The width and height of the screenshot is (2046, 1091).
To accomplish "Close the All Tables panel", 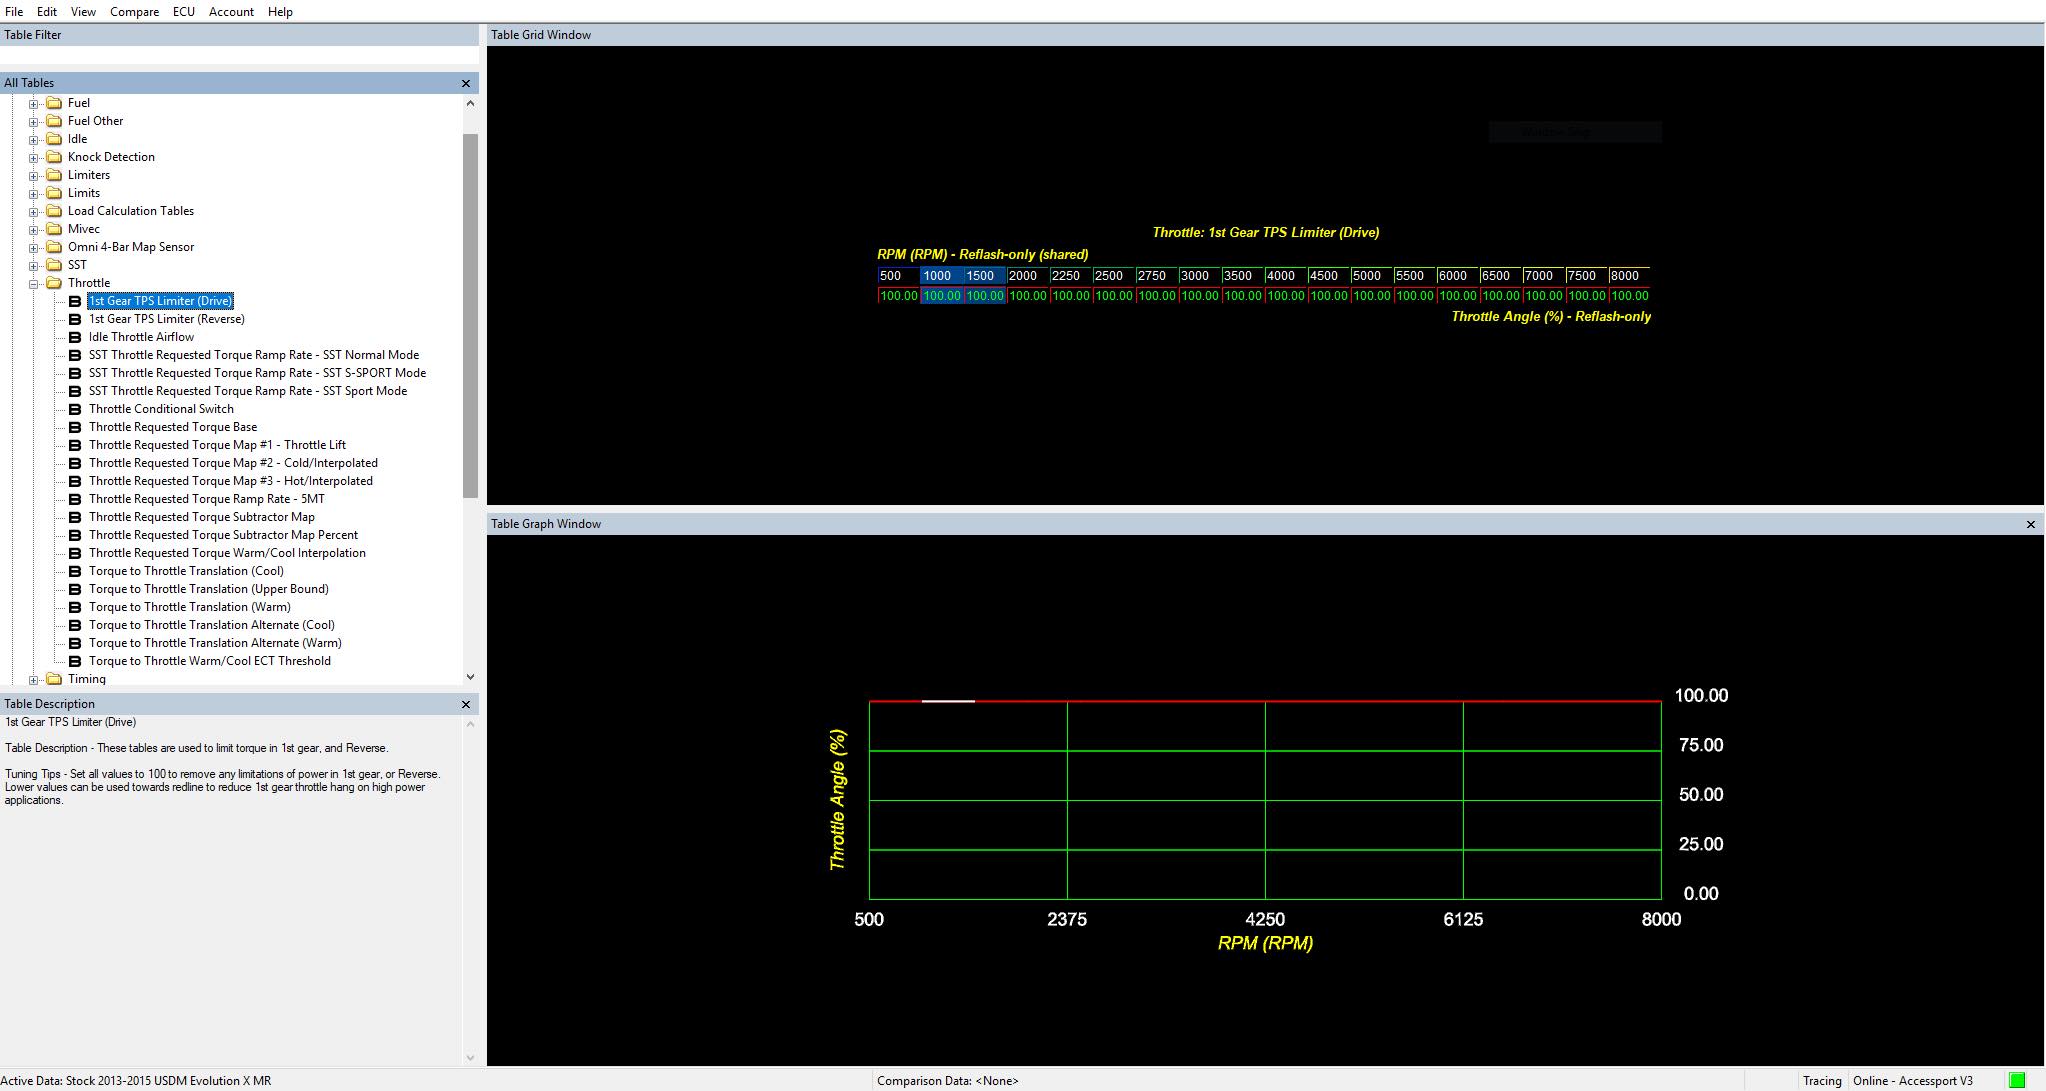I will coord(465,83).
